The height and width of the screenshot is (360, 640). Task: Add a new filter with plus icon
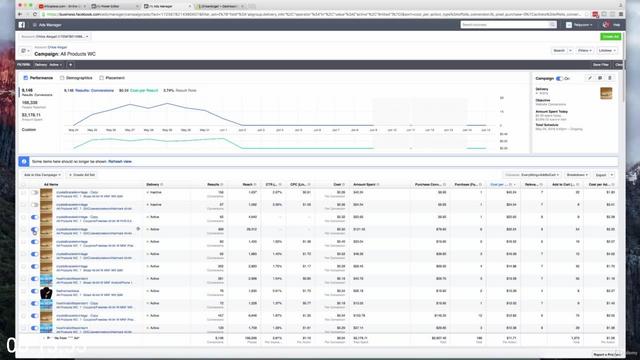pos(71,64)
